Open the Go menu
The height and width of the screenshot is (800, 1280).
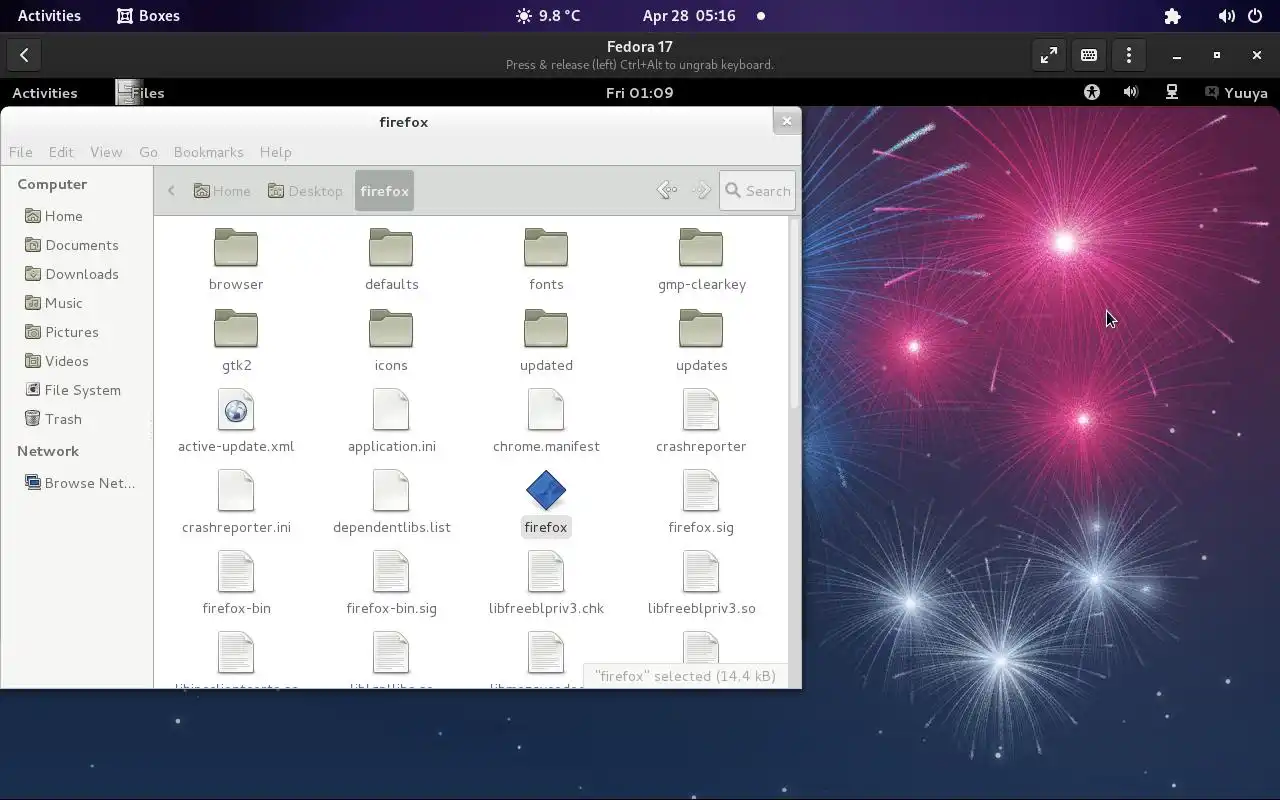coord(148,152)
